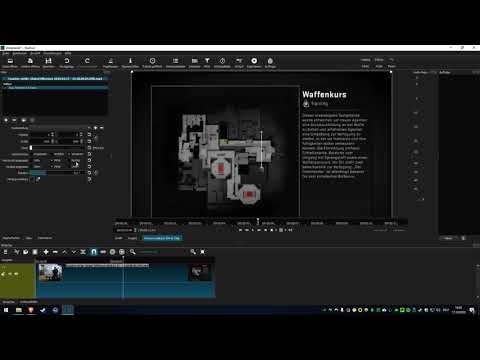The image size is (480, 360).
Task: Save preset with plus beside Voreinstellung
Action: [x=96, y=128]
